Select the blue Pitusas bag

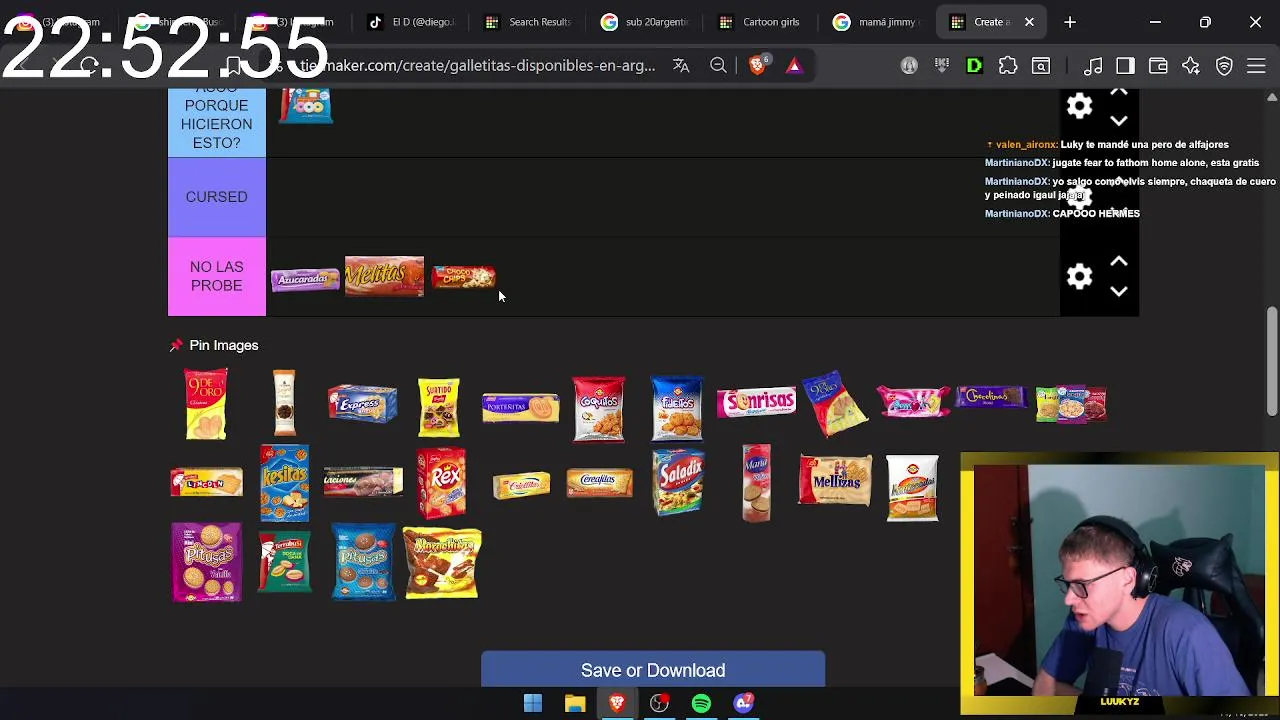click(x=364, y=562)
